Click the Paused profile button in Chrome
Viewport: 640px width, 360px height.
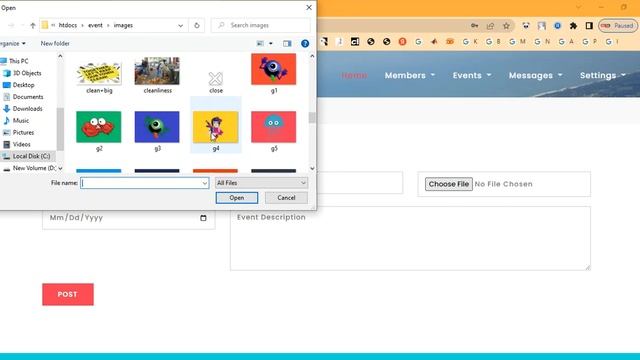[x=618, y=26]
